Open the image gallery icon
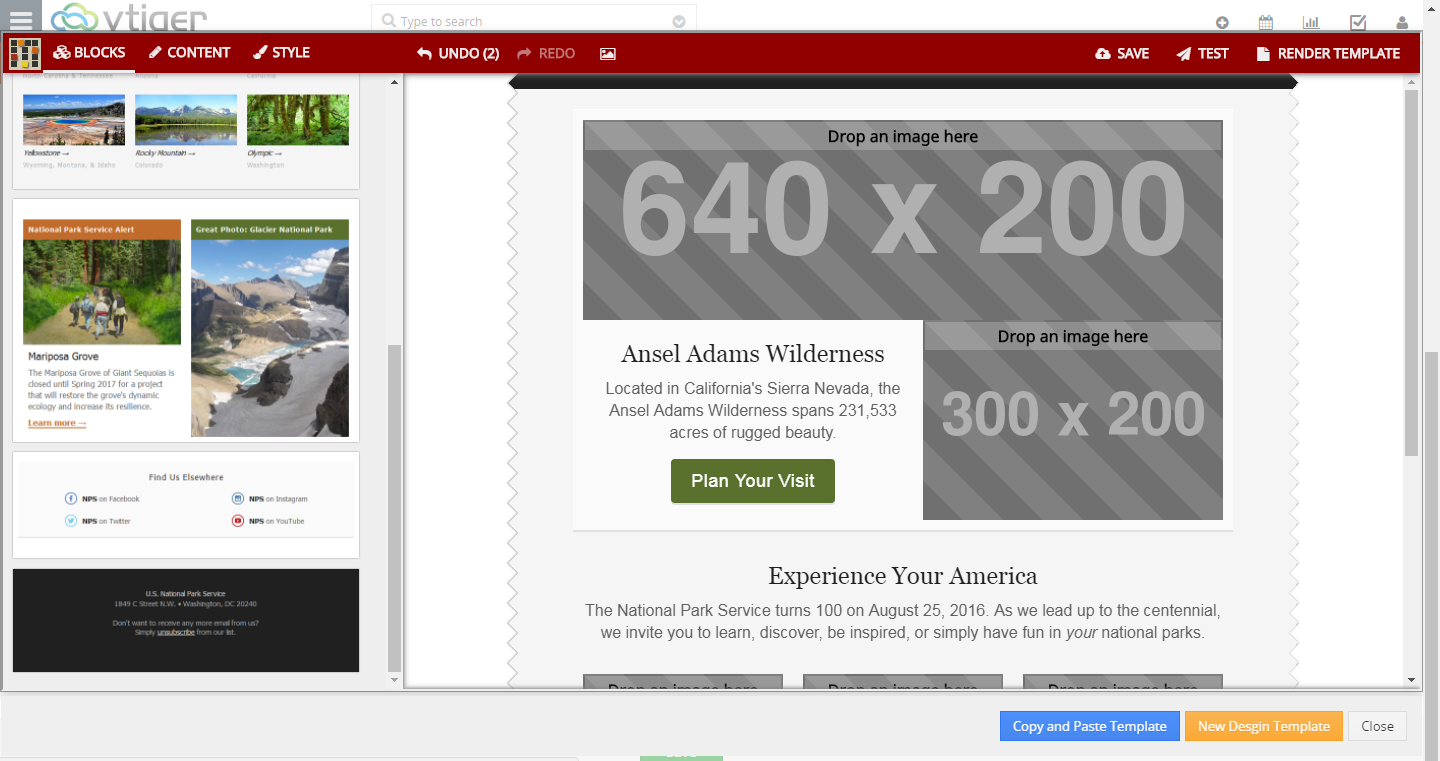This screenshot has height=761, width=1440. pyautogui.click(x=608, y=54)
